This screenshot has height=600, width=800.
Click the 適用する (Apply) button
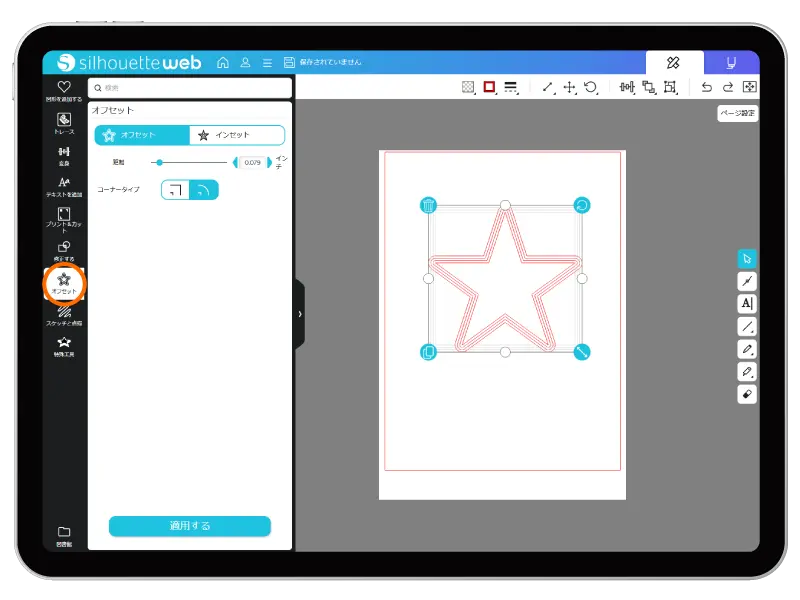click(x=189, y=526)
